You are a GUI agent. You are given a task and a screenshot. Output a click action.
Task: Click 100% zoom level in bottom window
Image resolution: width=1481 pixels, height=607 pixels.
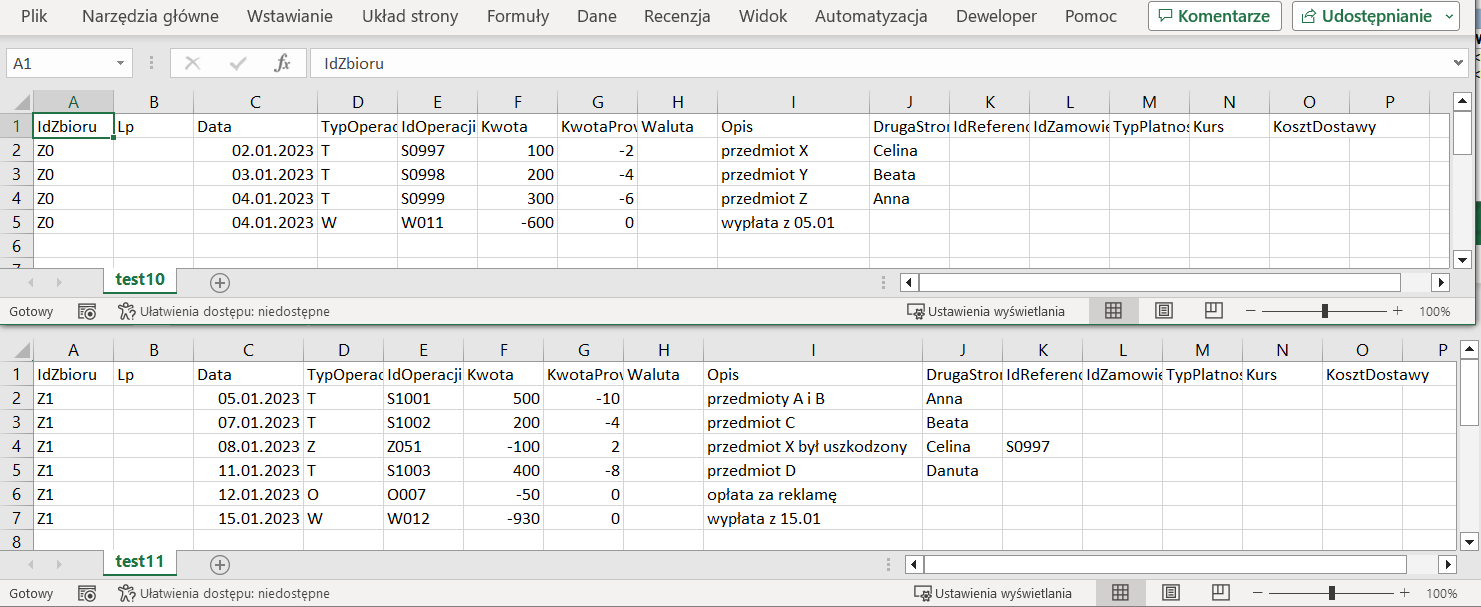point(1441,593)
